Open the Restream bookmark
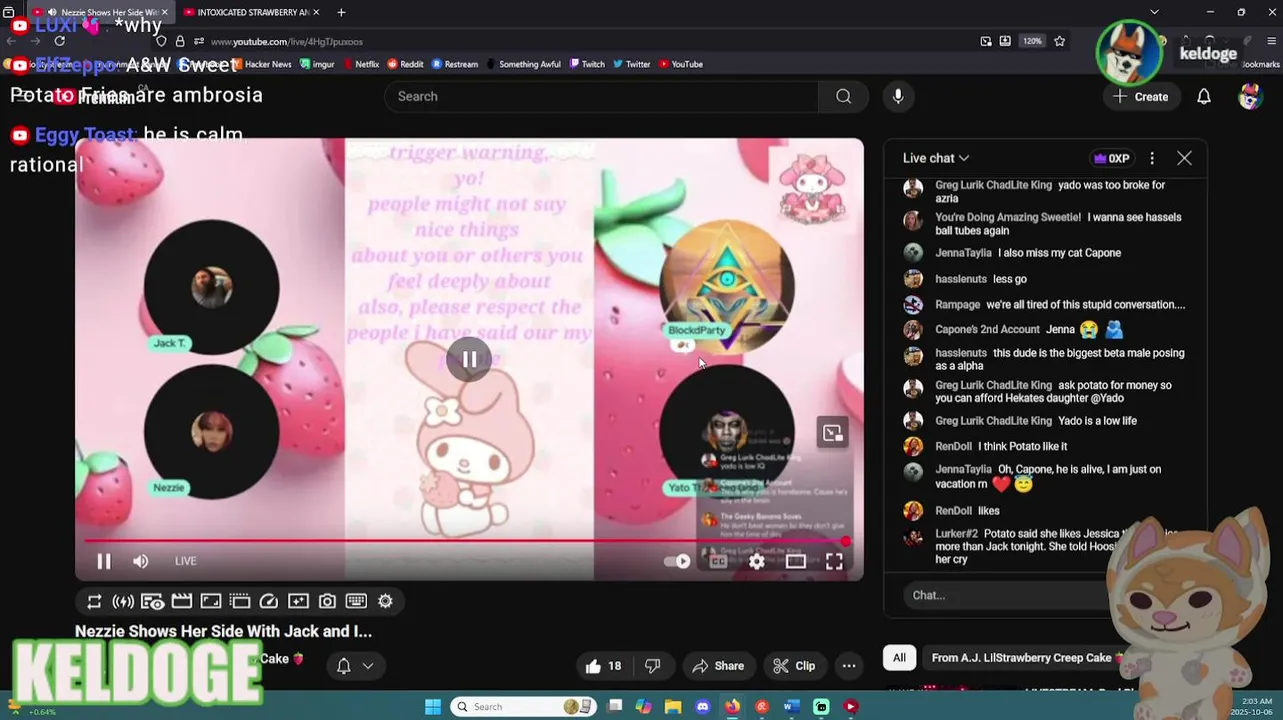This screenshot has width=1283, height=720. pos(455,64)
